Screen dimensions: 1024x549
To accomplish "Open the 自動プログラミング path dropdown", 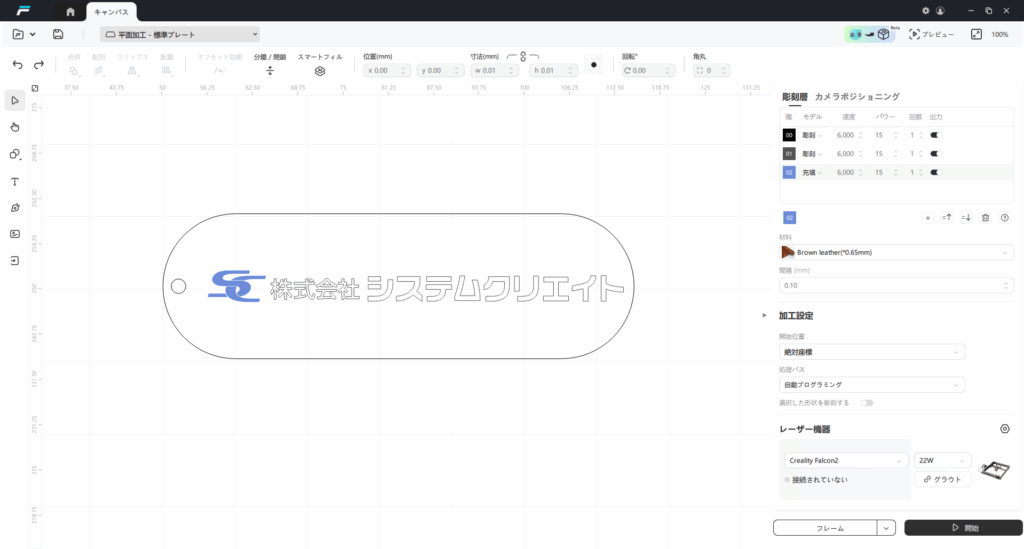I will (x=872, y=385).
